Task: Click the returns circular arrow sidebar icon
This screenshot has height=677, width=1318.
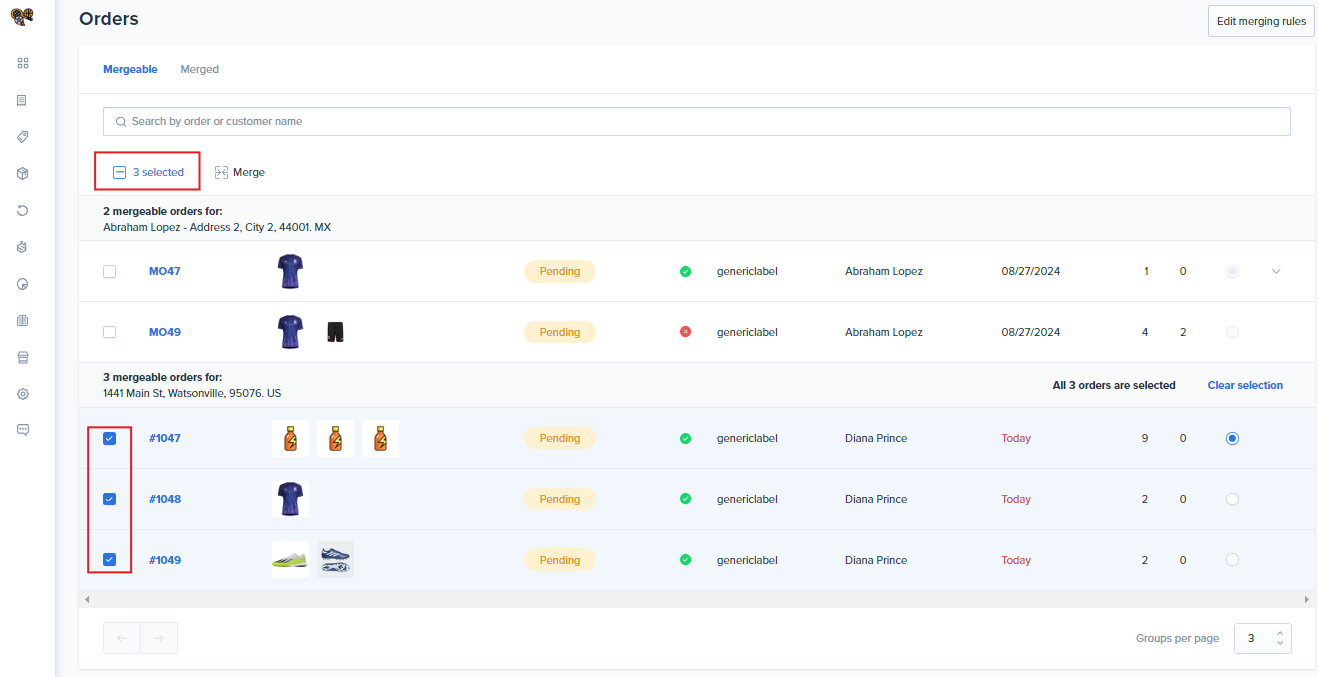Action: tap(23, 211)
